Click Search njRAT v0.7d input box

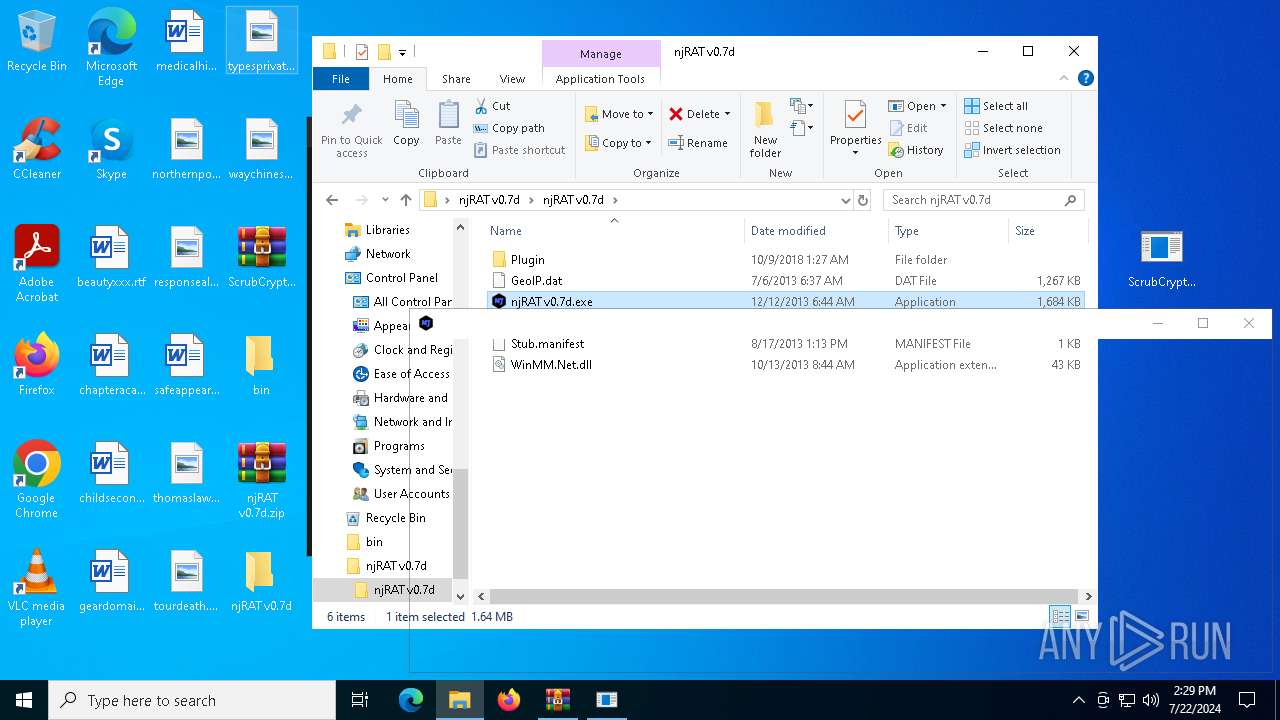pos(983,200)
